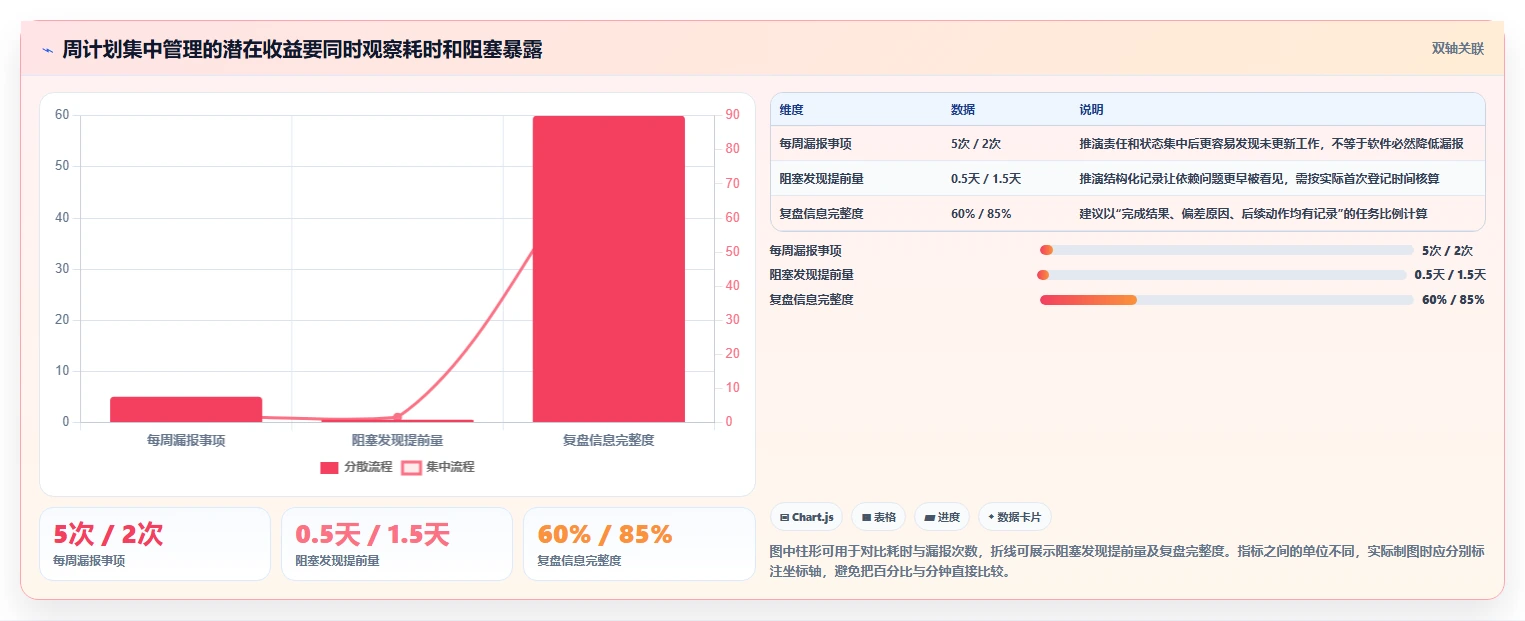Click the 每周漏报事项 progress bar
This screenshot has width=1525, height=621.
click(x=1226, y=250)
